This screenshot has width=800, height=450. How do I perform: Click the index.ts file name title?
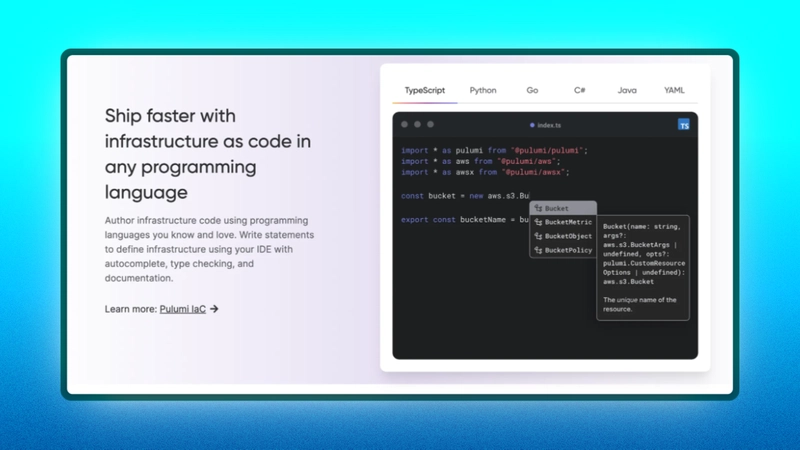[x=550, y=125]
